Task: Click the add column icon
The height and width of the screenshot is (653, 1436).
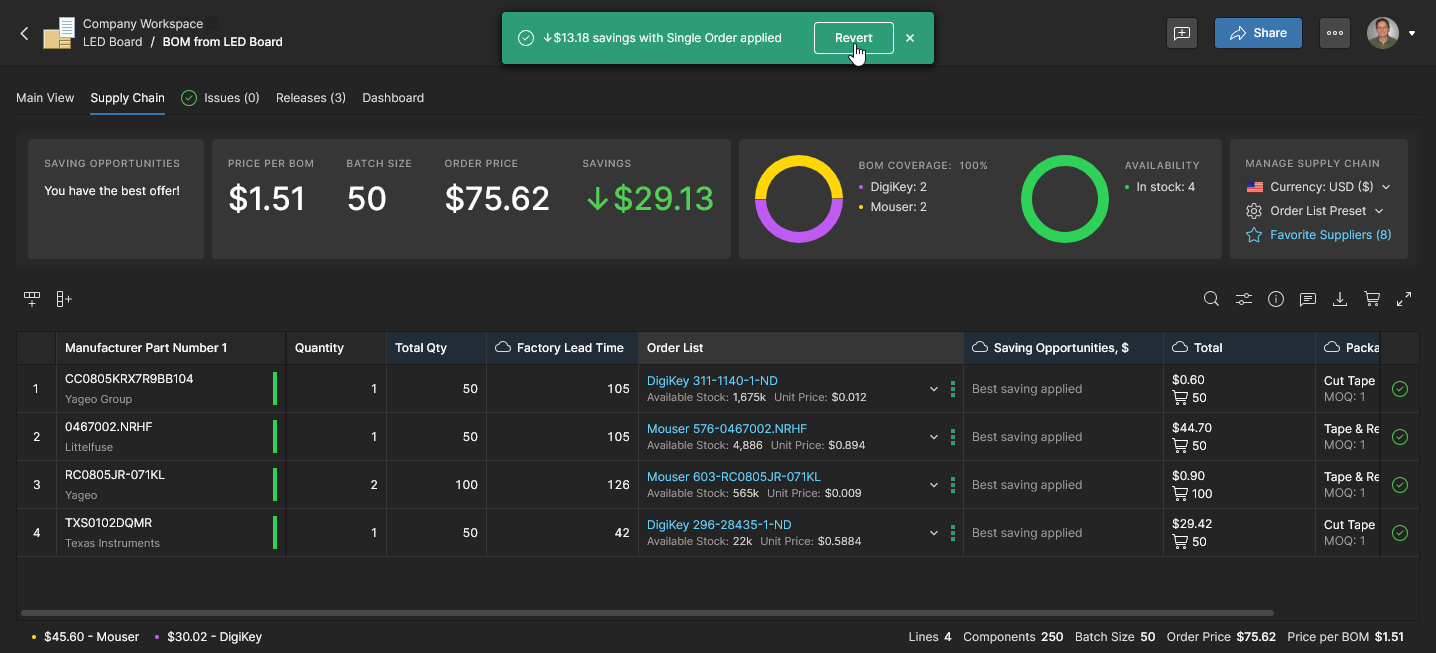Action: (64, 299)
